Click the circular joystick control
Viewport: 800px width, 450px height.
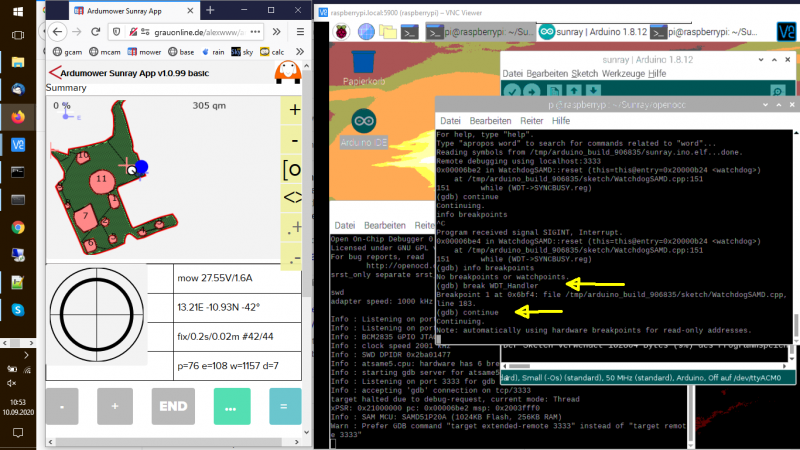(96, 315)
